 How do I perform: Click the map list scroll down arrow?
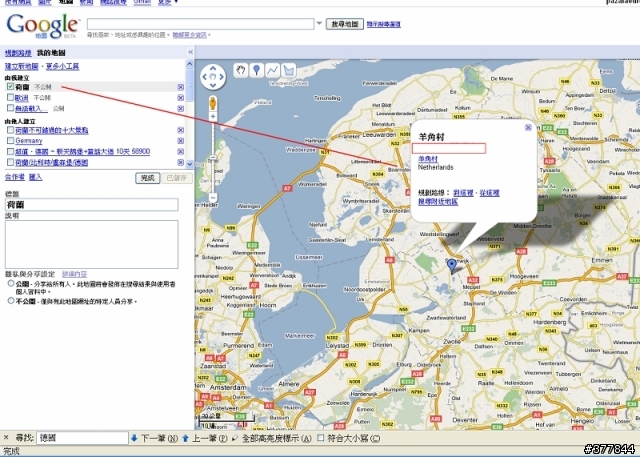(x=189, y=164)
